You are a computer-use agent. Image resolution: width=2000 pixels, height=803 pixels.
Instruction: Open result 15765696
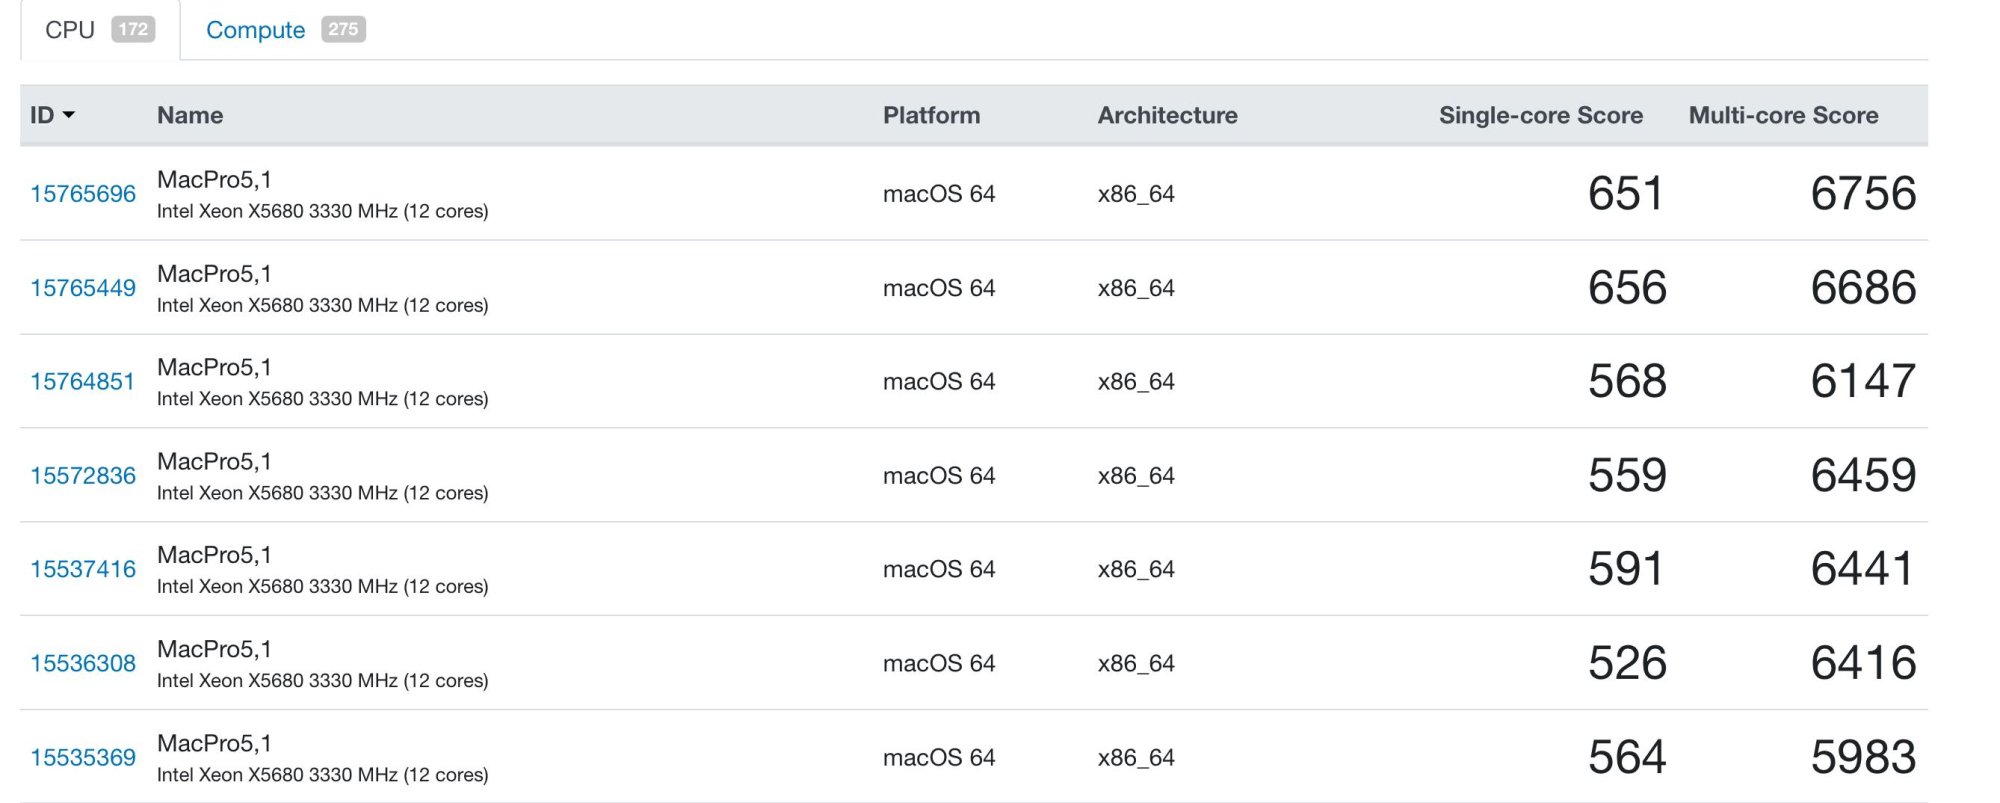(83, 194)
